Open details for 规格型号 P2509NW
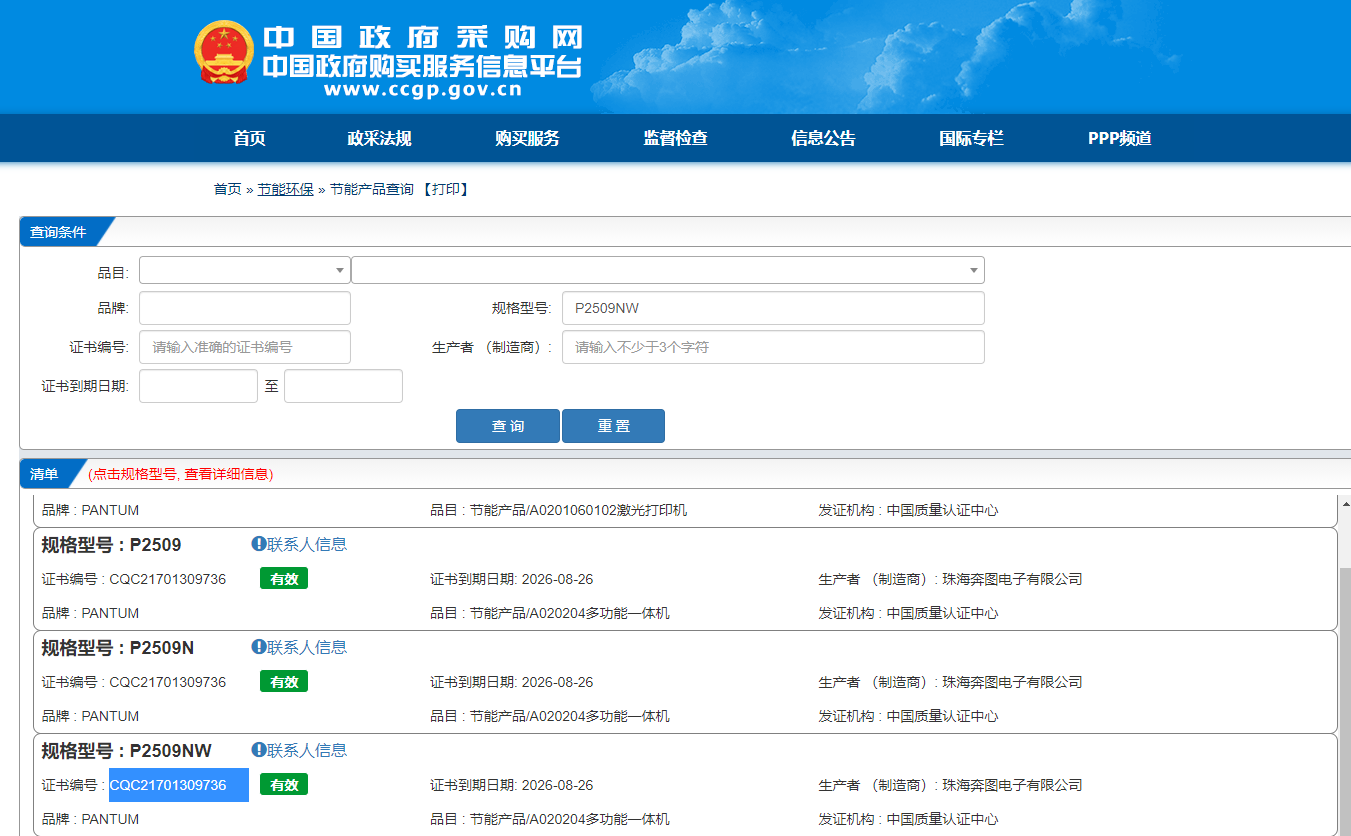 tap(127, 751)
